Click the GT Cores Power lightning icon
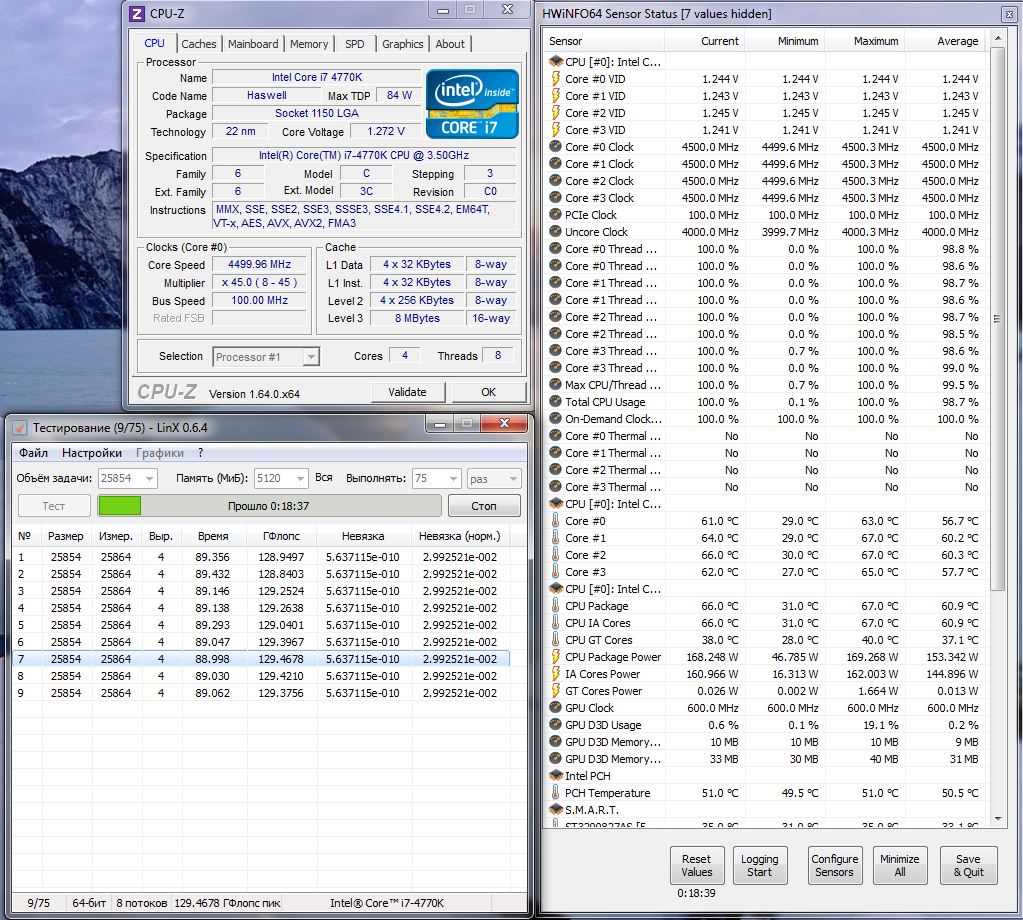The image size is (1023, 920). (x=556, y=691)
